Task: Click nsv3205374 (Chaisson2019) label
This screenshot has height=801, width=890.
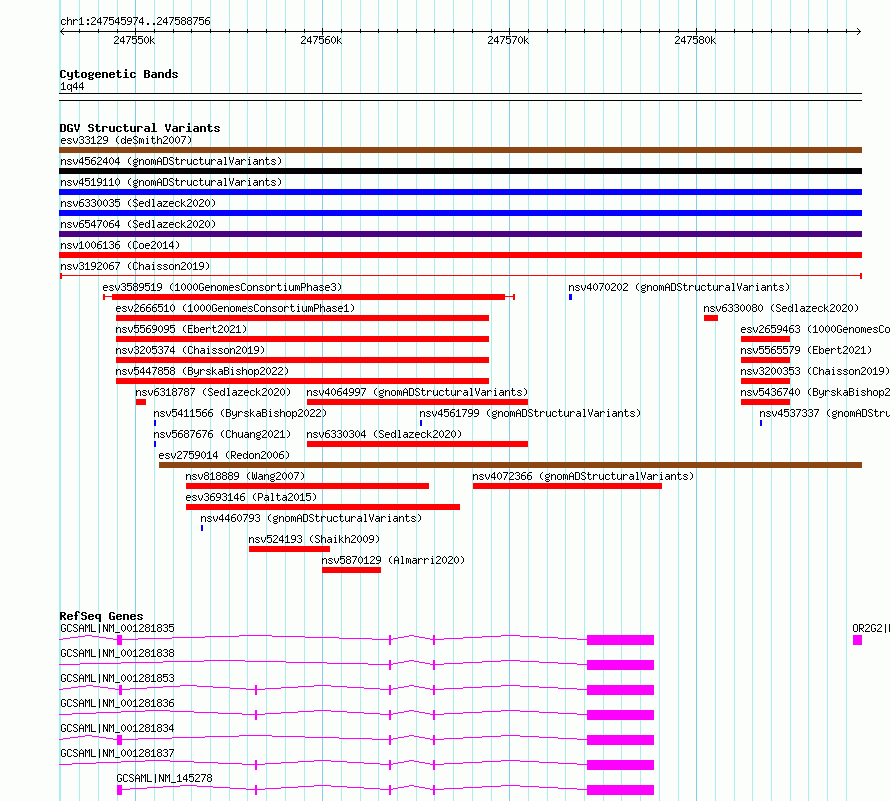Action: click(x=190, y=350)
